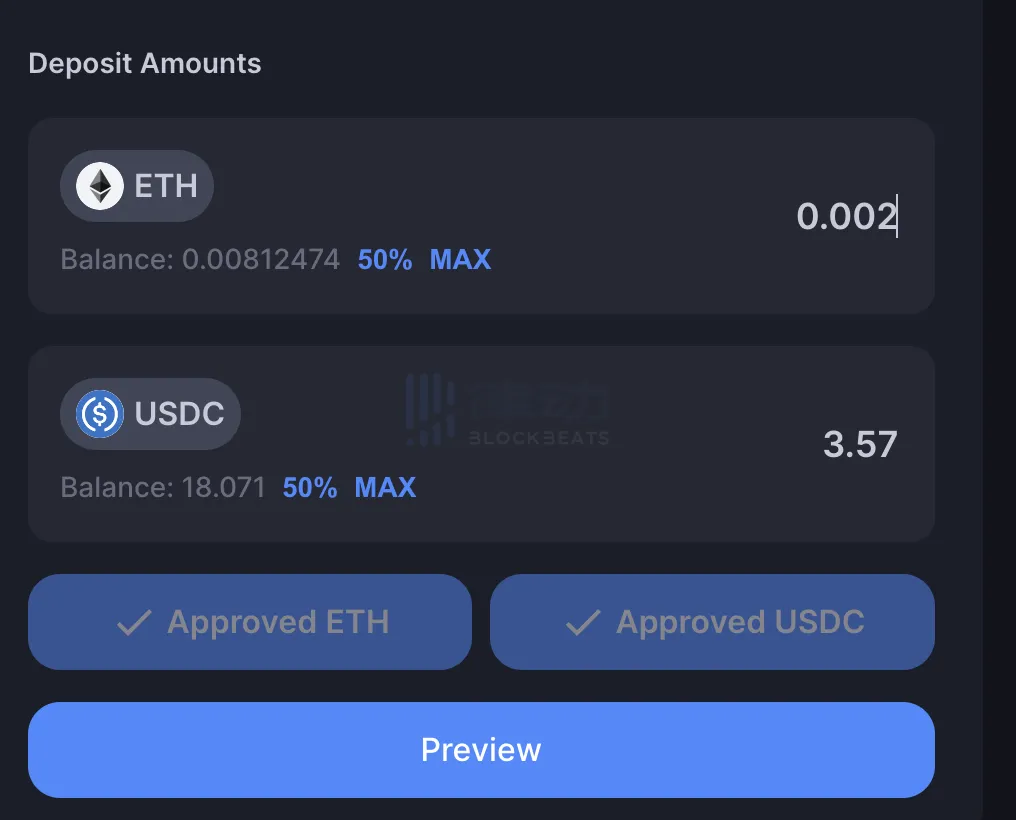The height and width of the screenshot is (820, 1016).
Task: Click the checkmark icon beside Approved USDC
Action: 583,622
